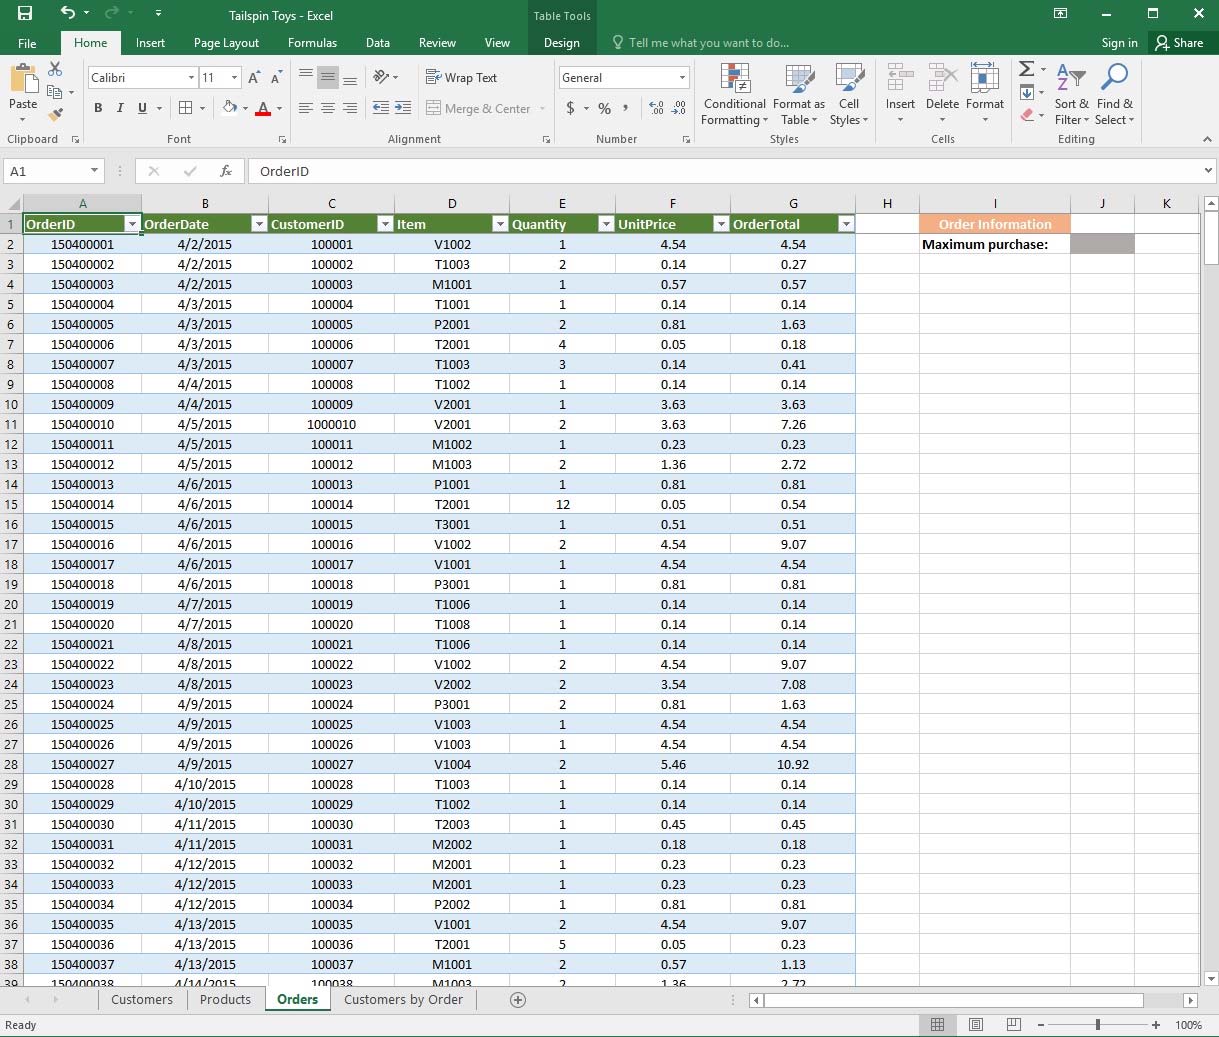Click the AutoSum sigma icon

(1026, 69)
